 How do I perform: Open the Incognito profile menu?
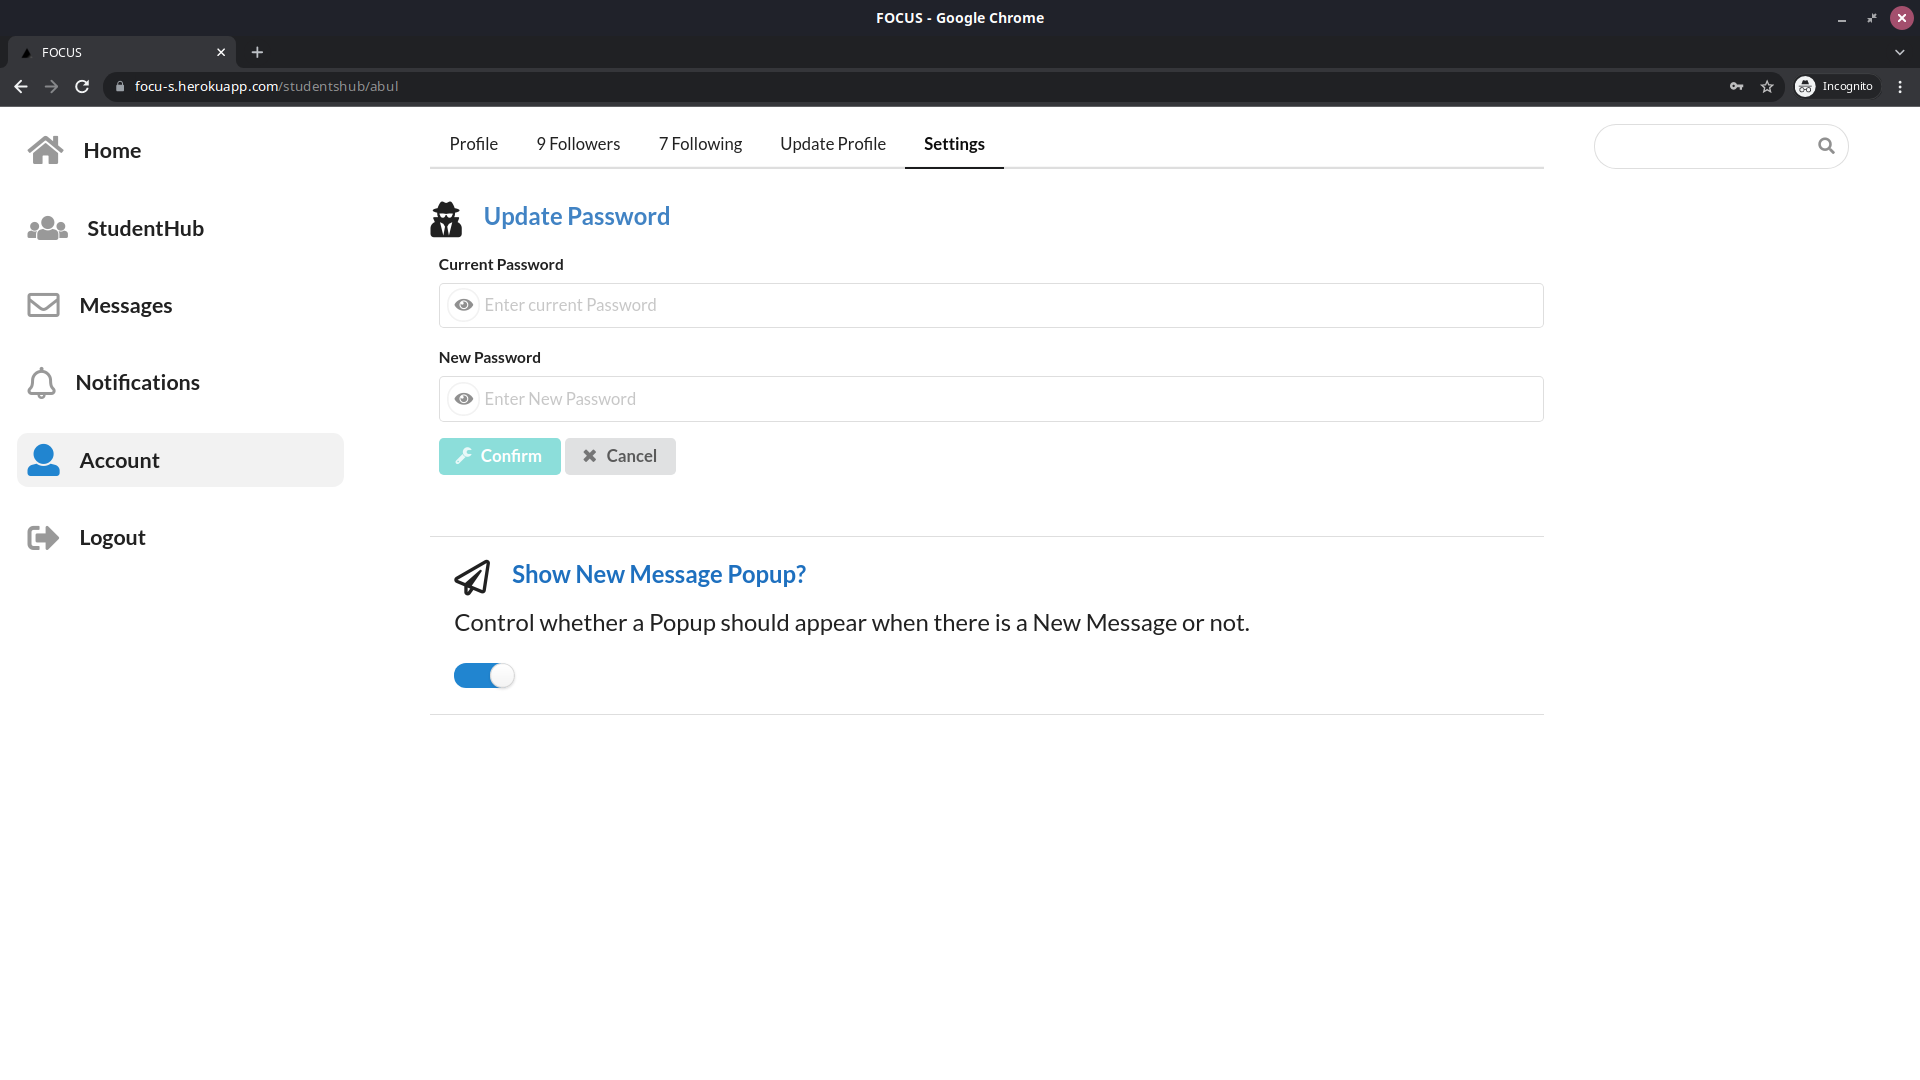(1835, 87)
